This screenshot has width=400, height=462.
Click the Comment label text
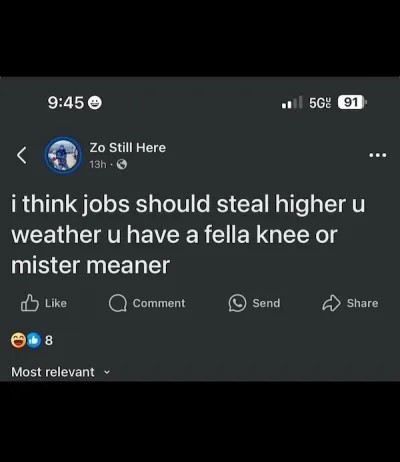(x=159, y=303)
